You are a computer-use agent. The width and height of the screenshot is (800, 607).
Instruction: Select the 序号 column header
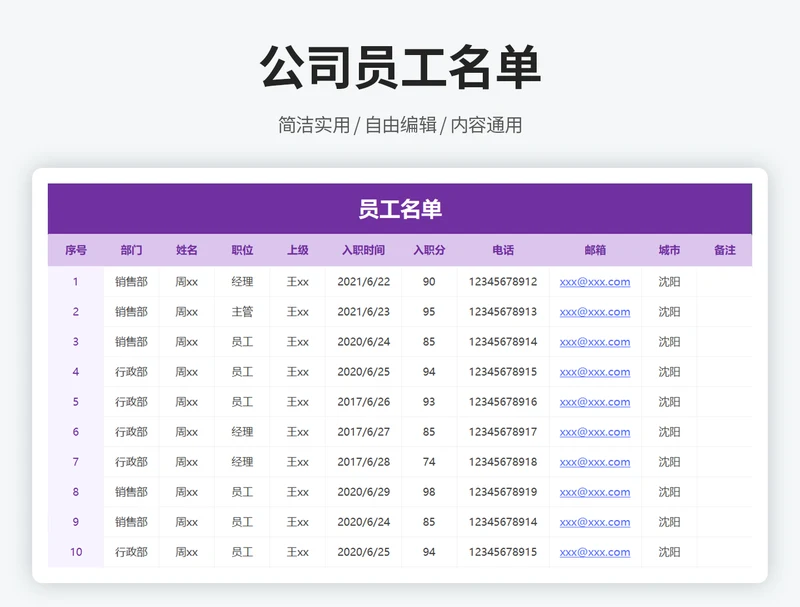pos(76,250)
